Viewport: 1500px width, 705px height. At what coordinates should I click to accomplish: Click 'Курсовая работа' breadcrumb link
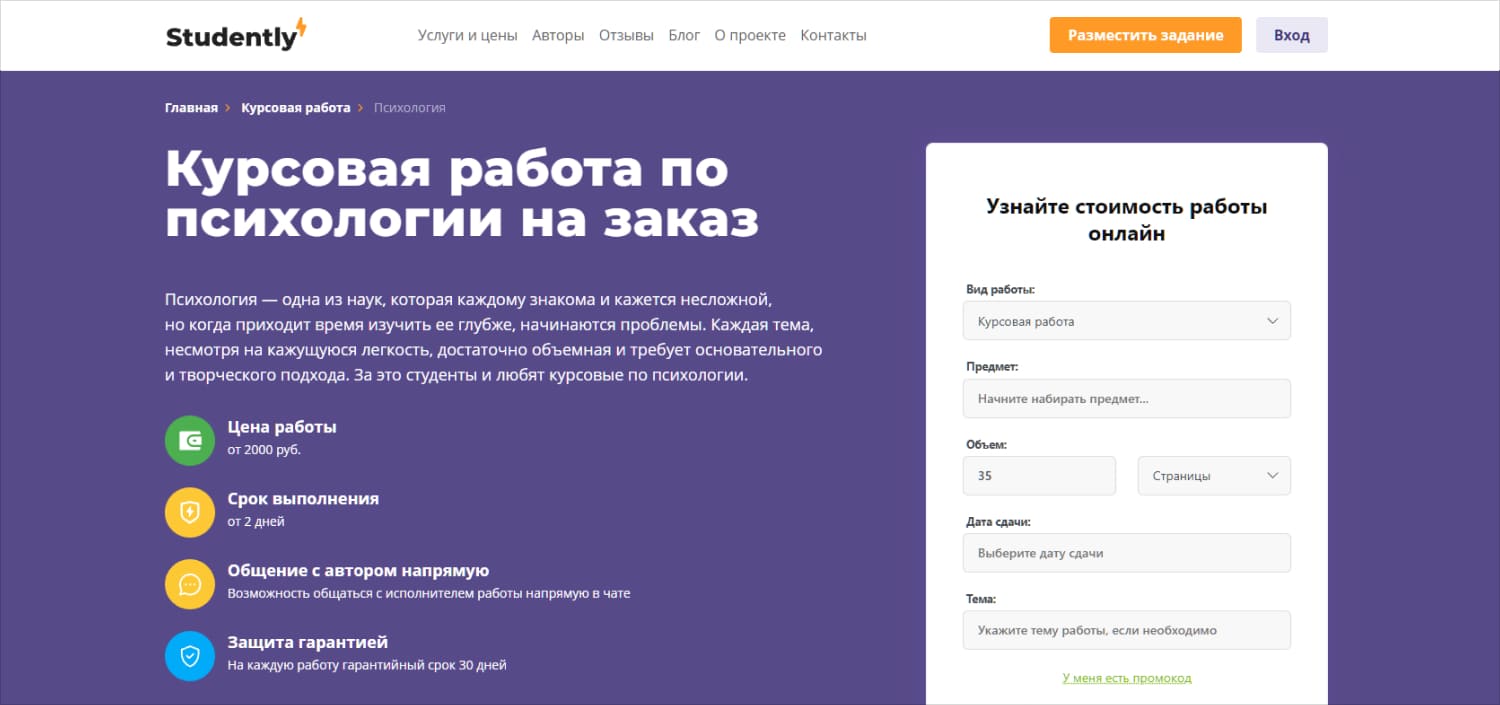[x=295, y=108]
